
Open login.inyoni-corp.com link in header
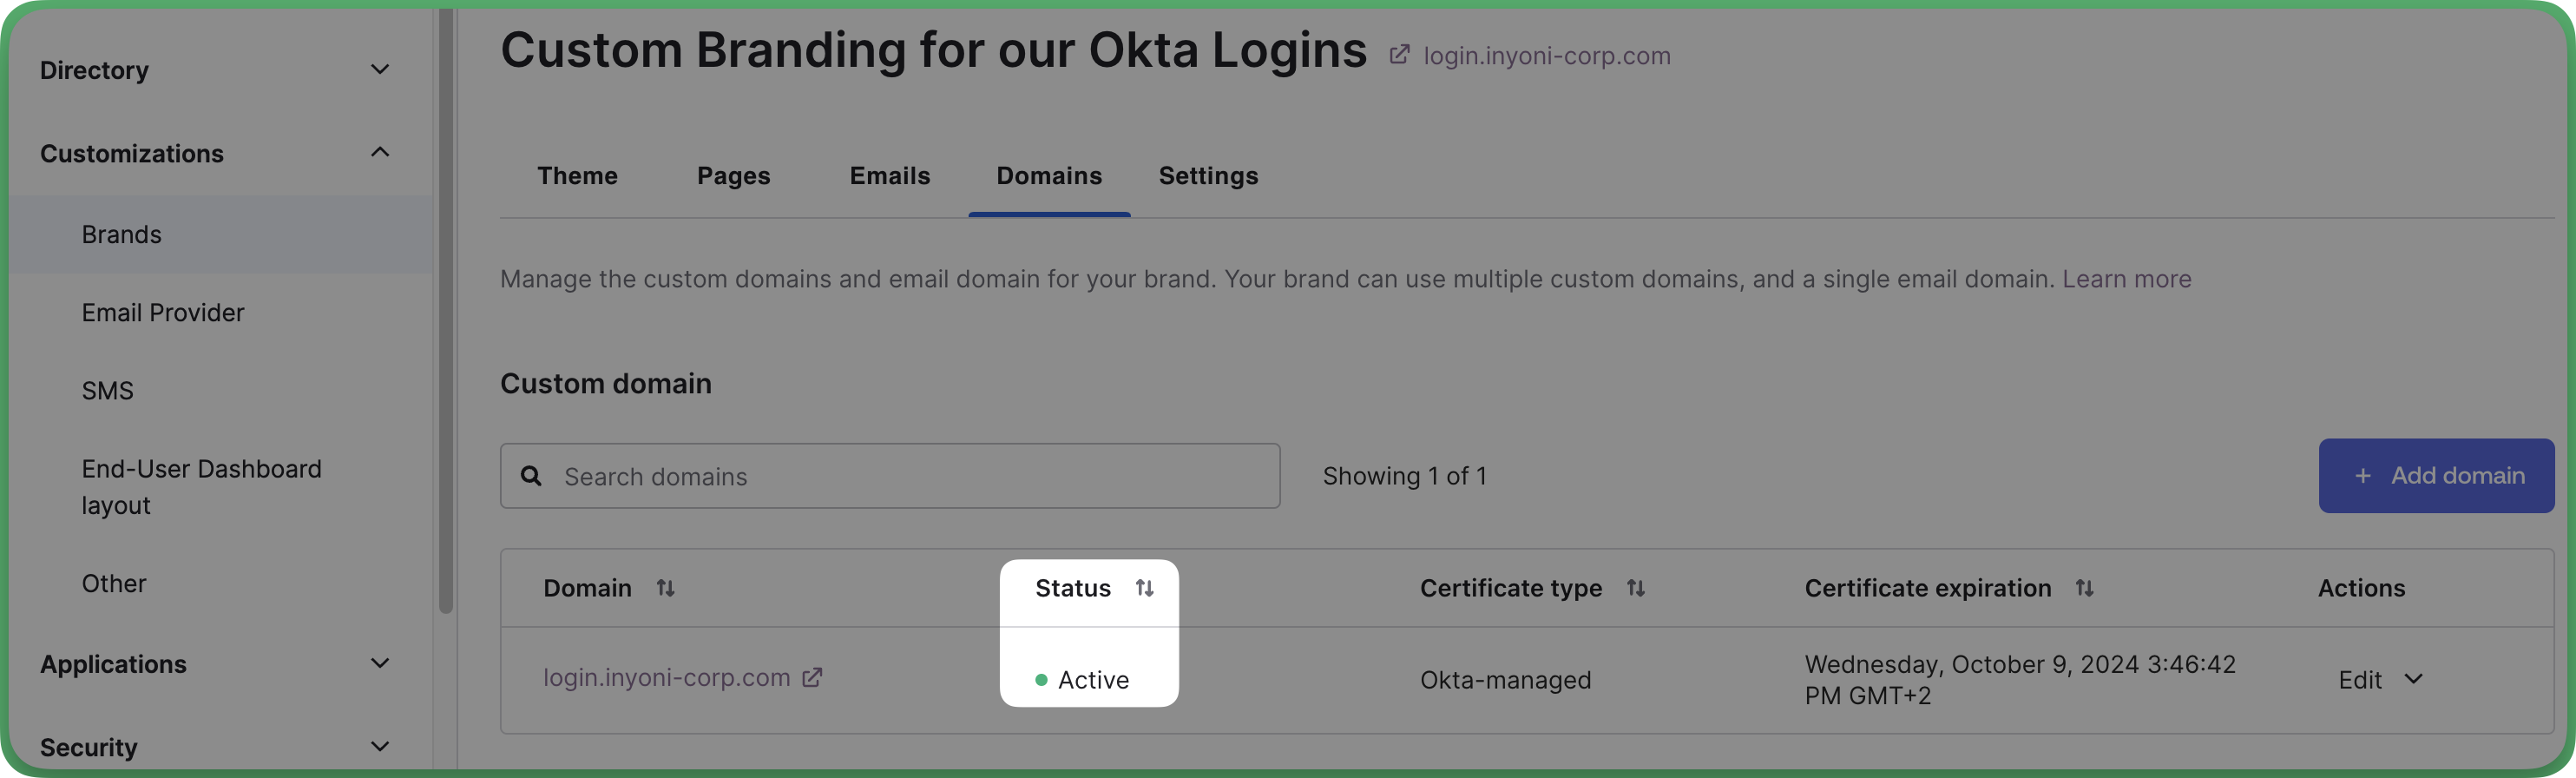[1546, 56]
